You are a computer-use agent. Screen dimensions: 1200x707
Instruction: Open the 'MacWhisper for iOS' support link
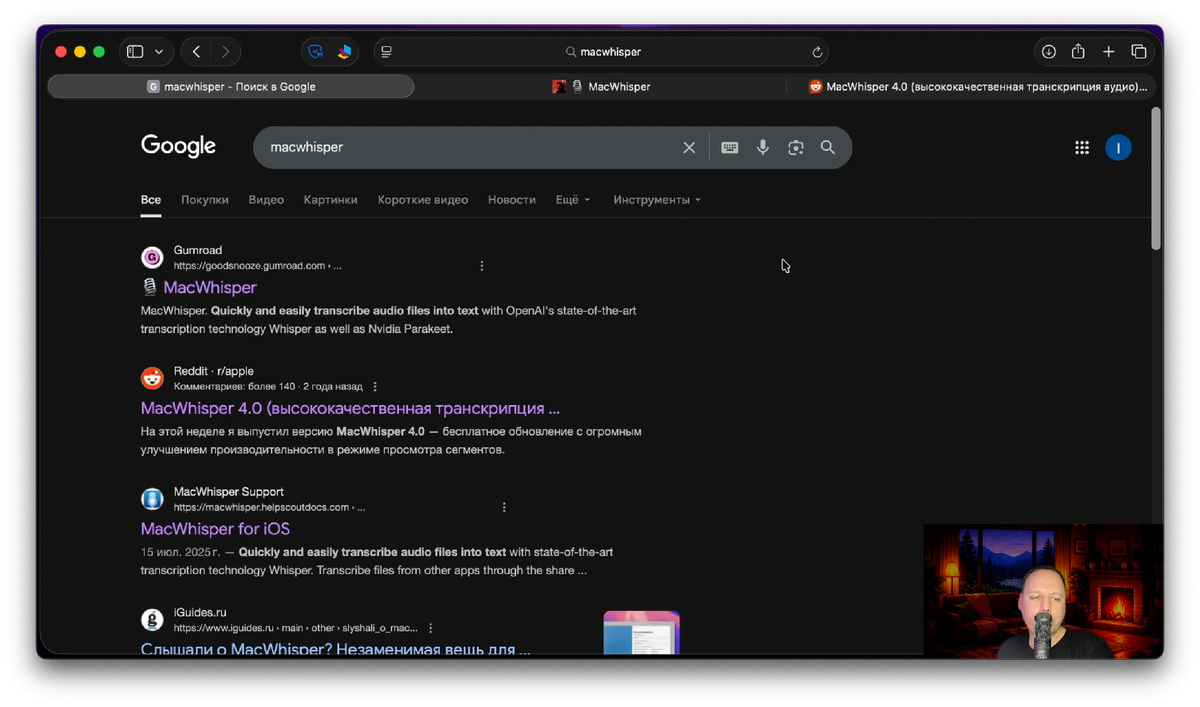tap(215, 528)
